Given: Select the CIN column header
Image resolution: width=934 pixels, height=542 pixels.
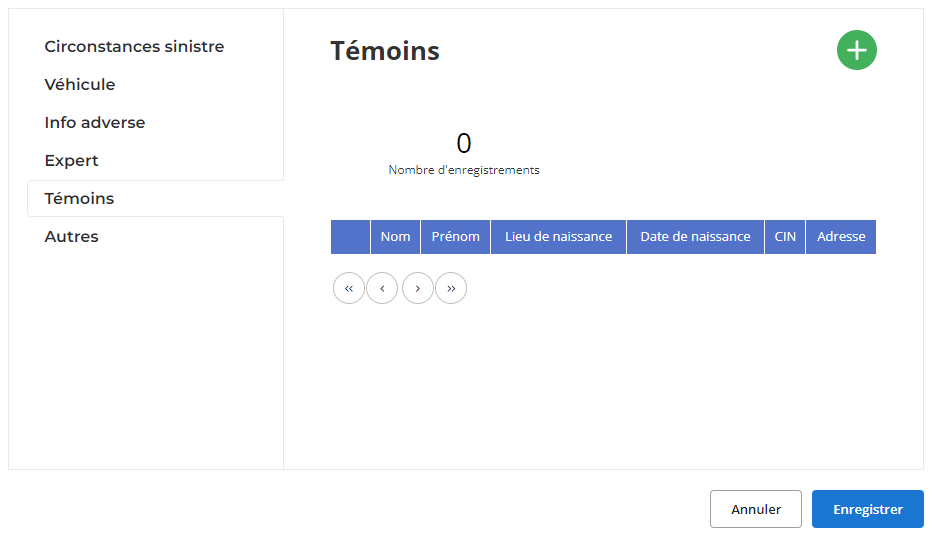Looking at the screenshot, I should pos(785,237).
